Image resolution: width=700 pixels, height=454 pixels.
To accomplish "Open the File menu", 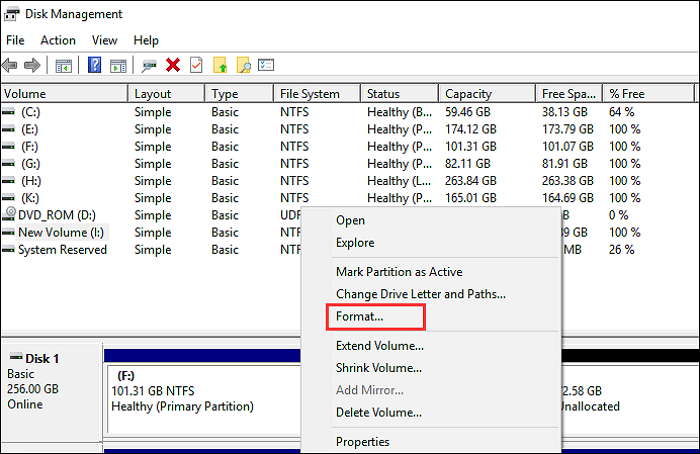I will [x=15, y=40].
